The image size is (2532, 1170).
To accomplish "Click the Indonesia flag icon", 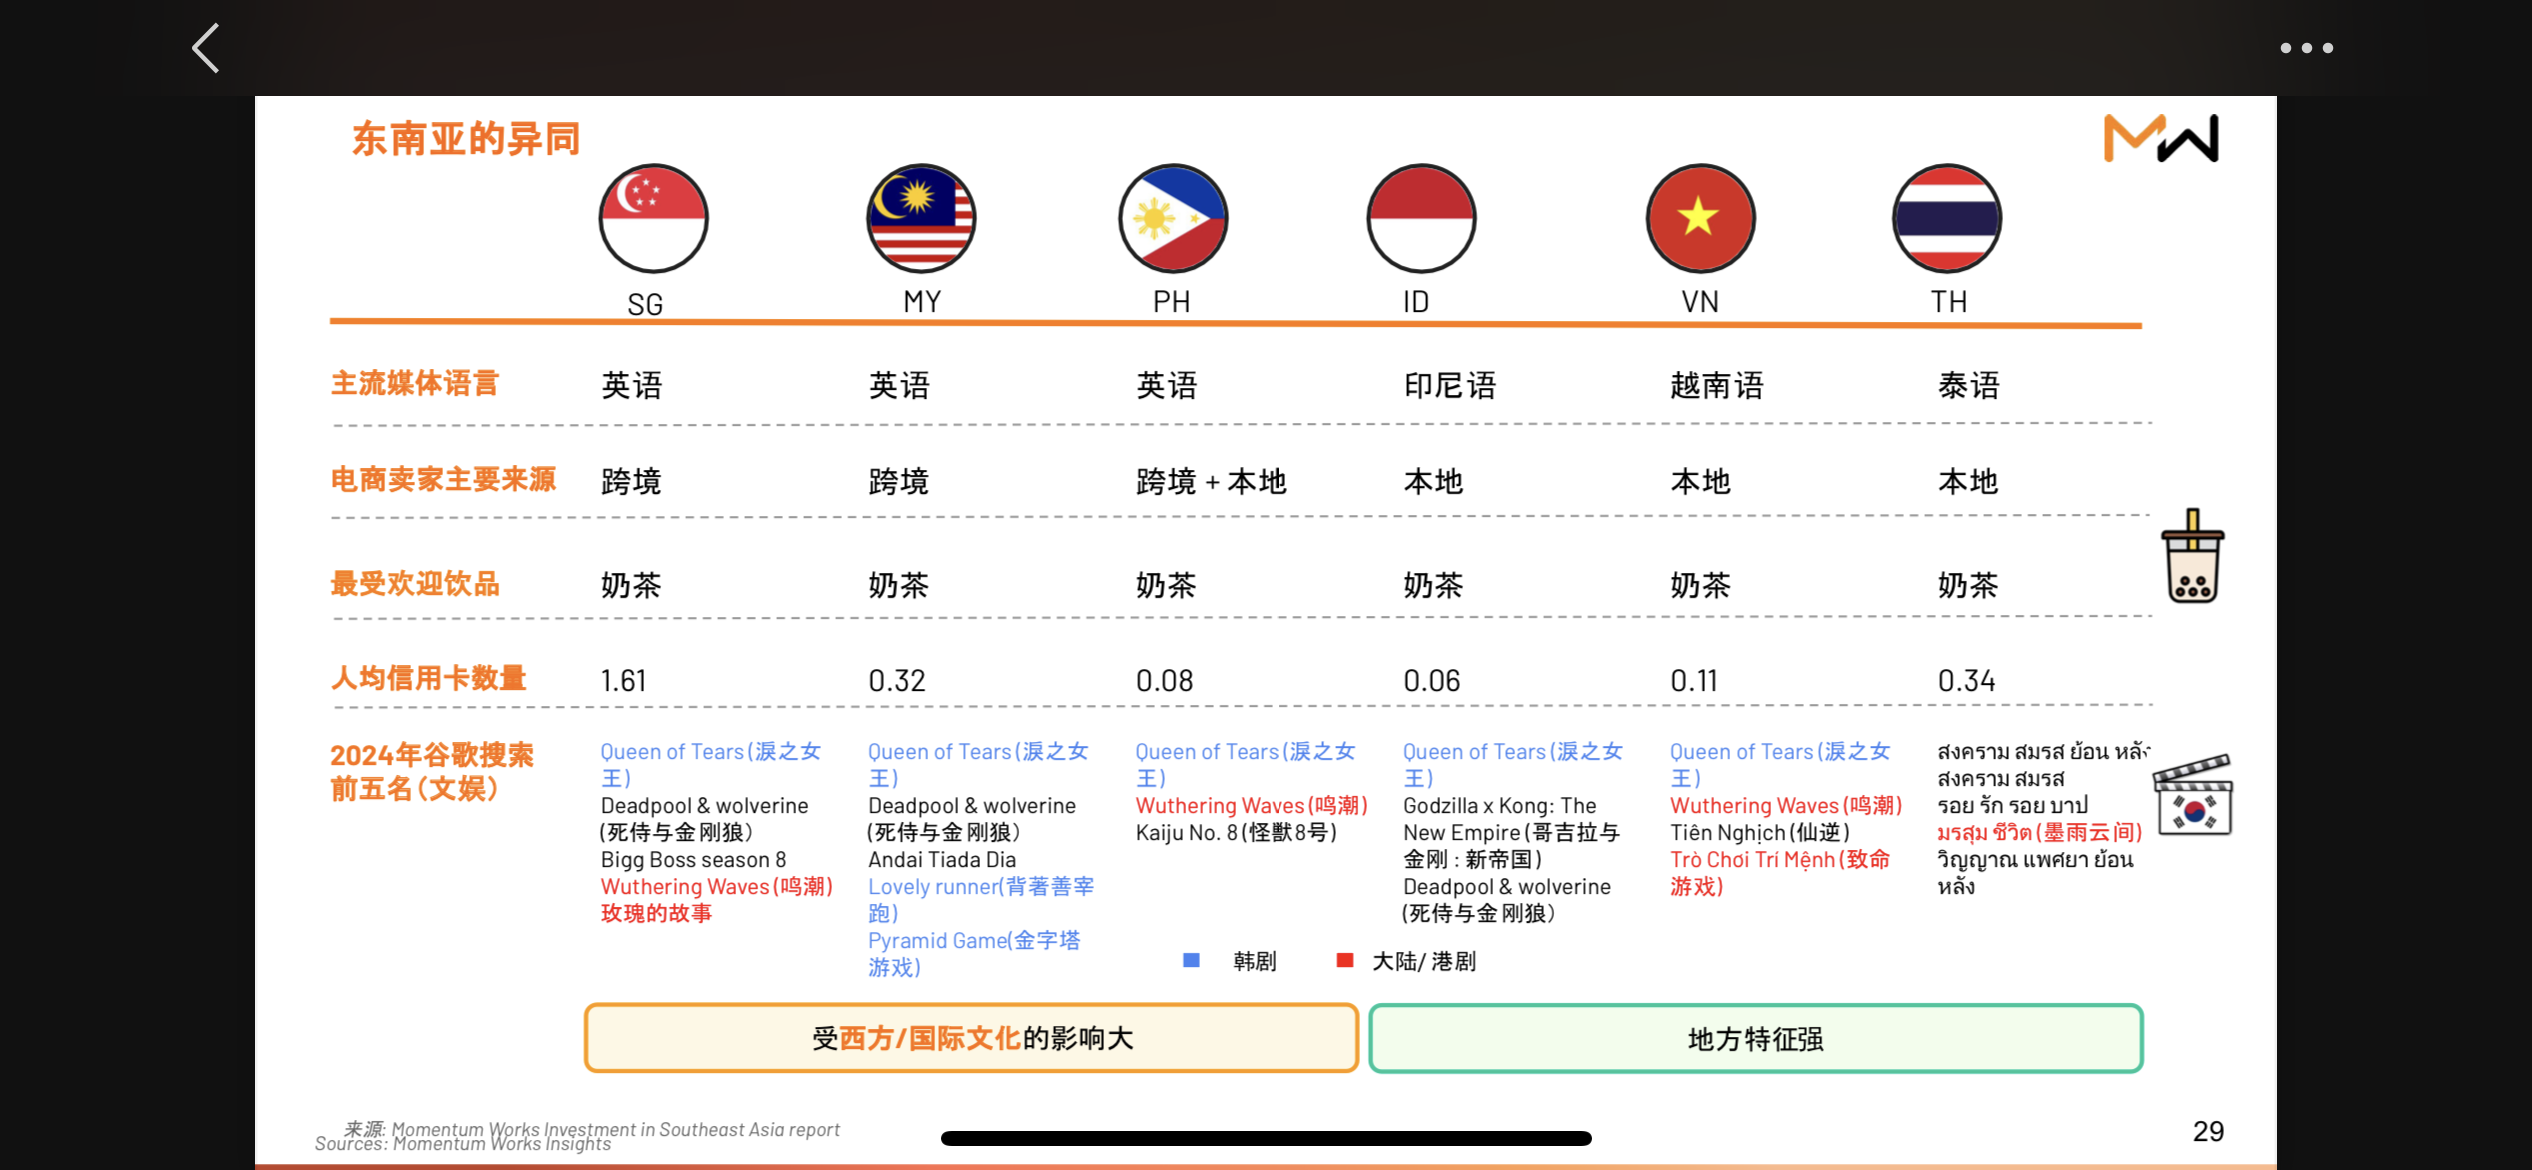I will (1421, 218).
